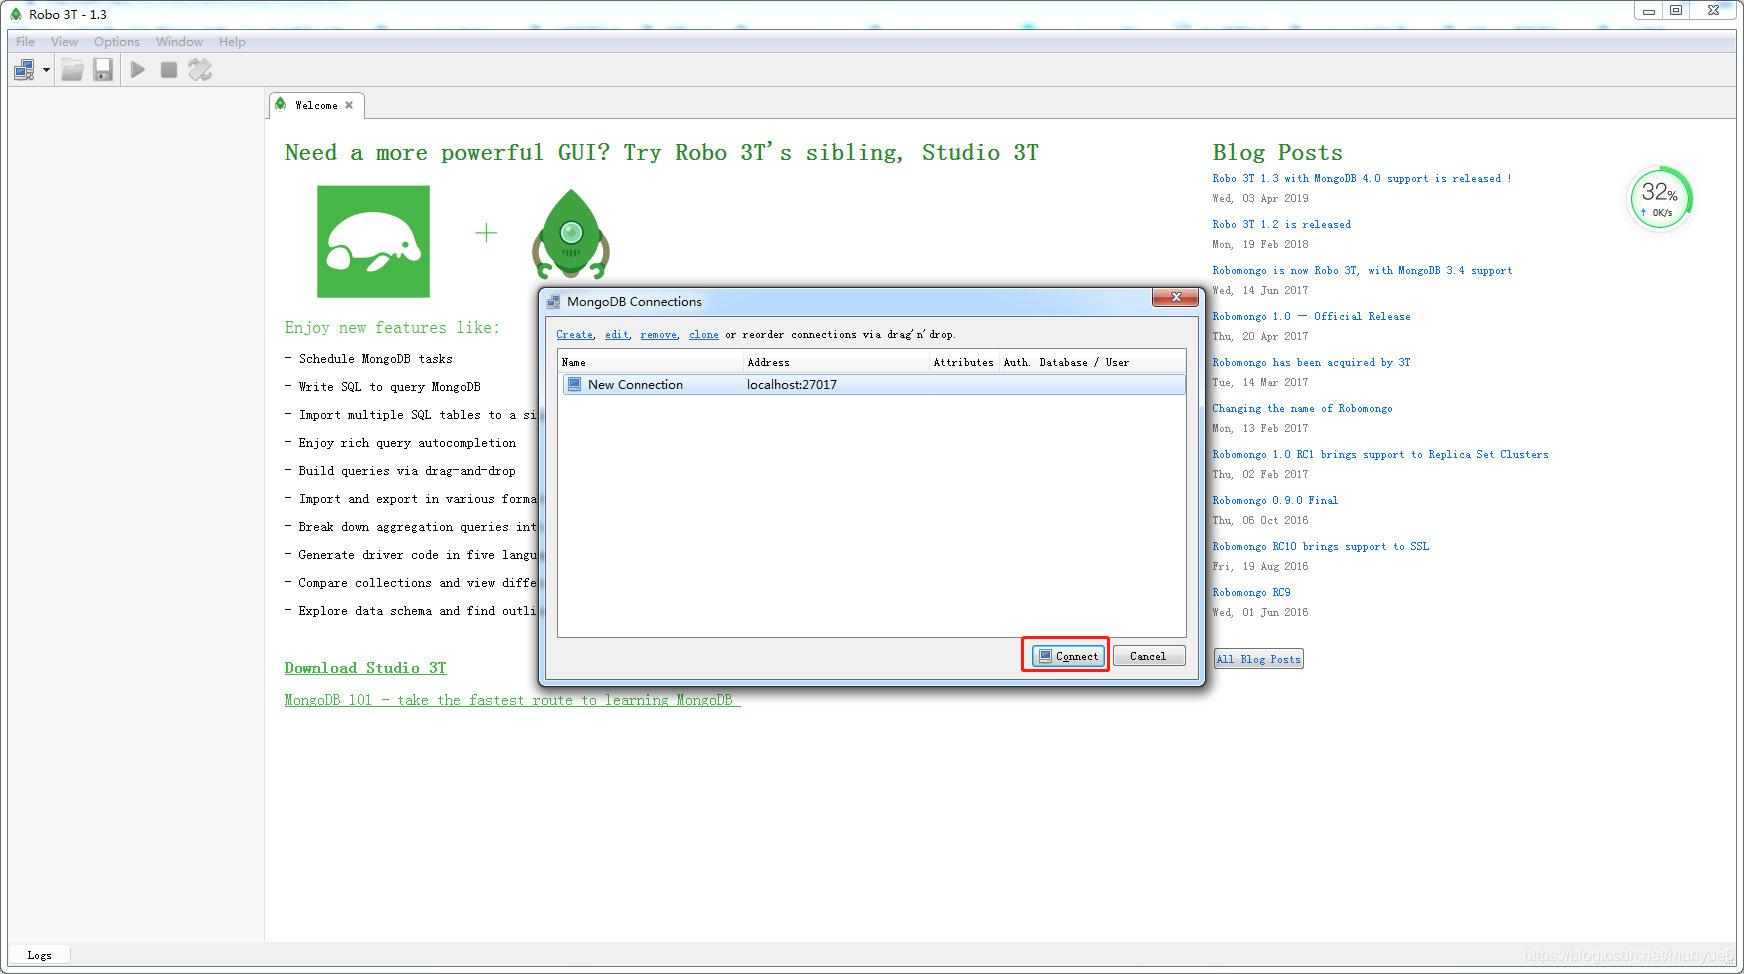Open Robomongo RC9 blog post
This screenshot has height=974, width=1744.
(x=1251, y=593)
